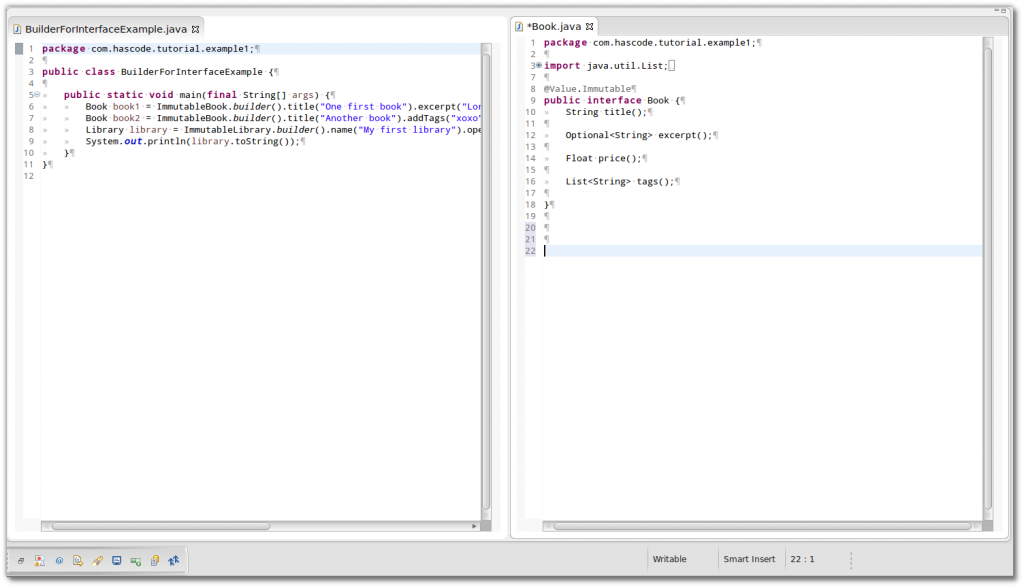Open the Problems fast view icon
The image size is (1024, 588).
click(40, 561)
